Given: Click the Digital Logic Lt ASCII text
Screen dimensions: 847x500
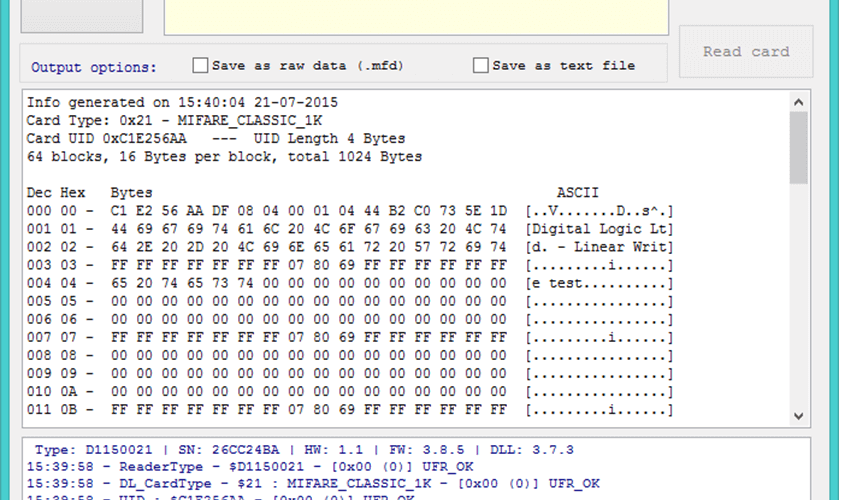Looking at the screenshot, I should 599,229.
